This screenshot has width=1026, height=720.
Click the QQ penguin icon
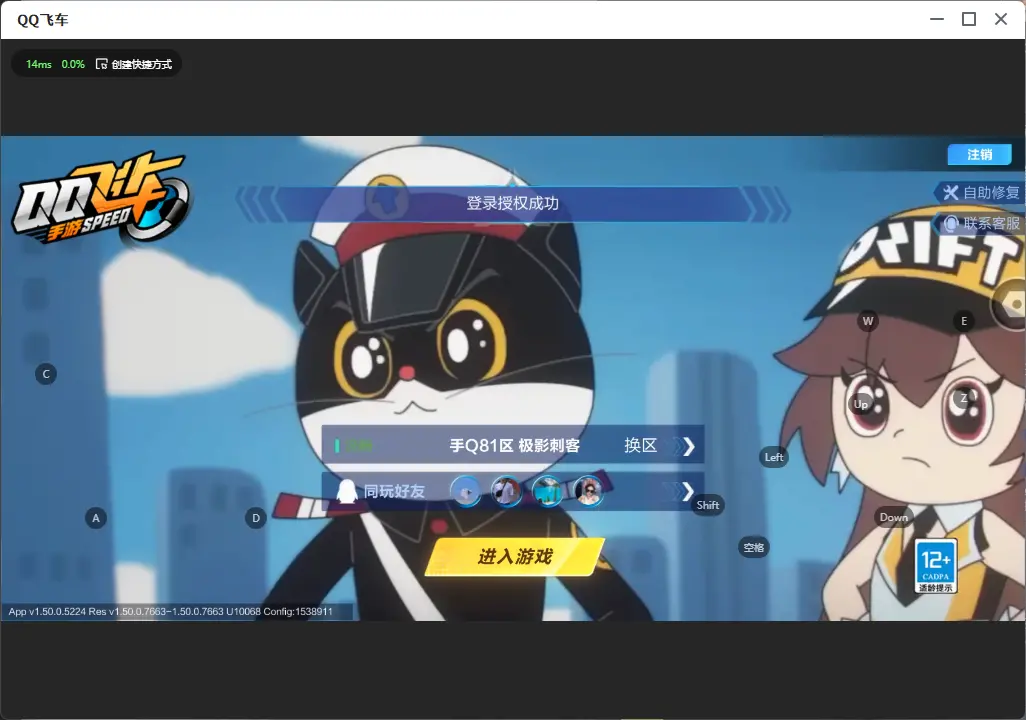click(x=346, y=491)
